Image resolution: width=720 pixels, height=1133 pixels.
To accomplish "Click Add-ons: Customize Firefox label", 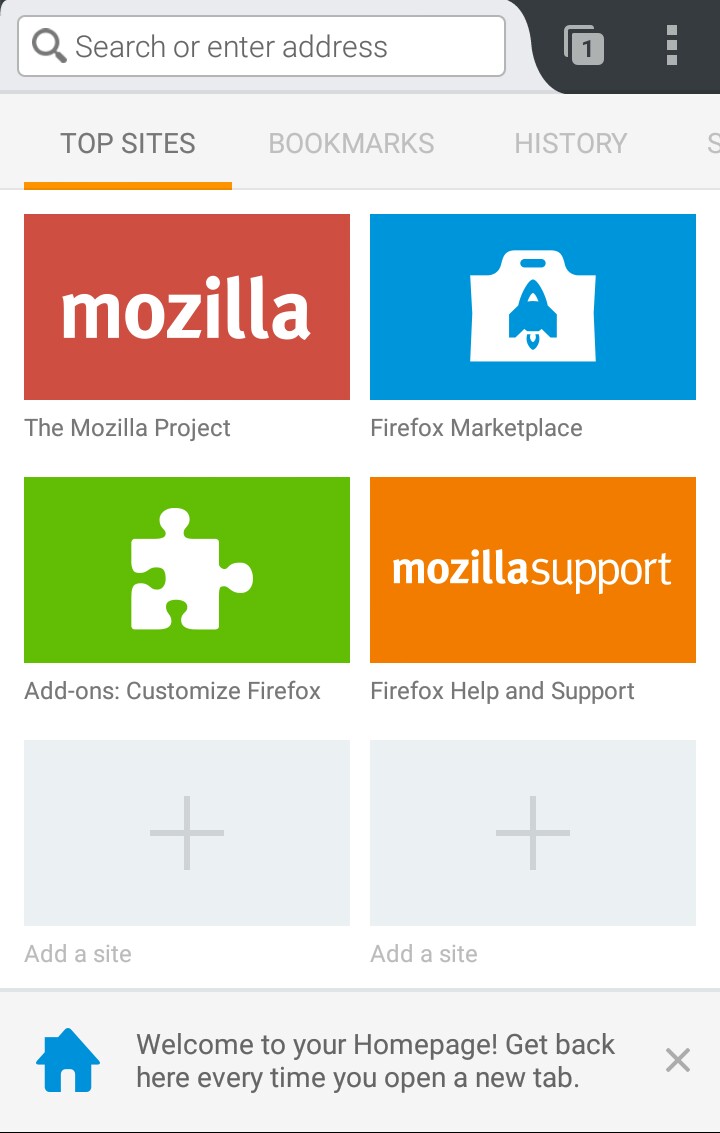I will pyautogui.click(x=172, y=691).
